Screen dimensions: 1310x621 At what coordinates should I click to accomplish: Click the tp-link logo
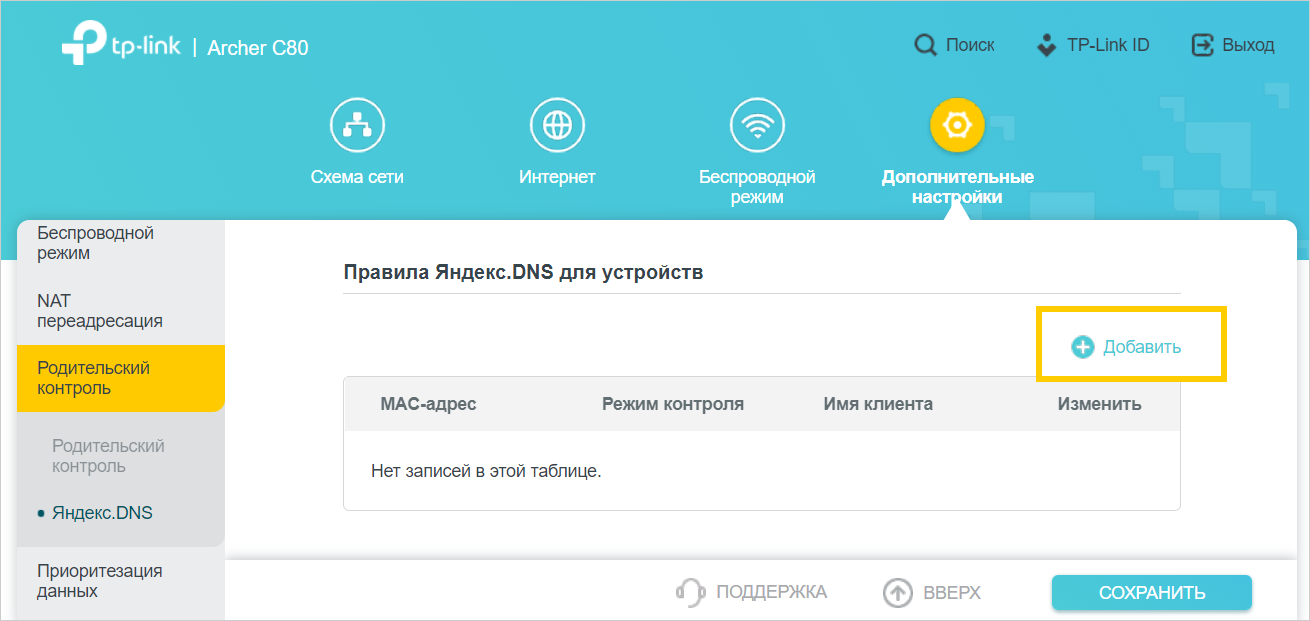coord(120,46)
